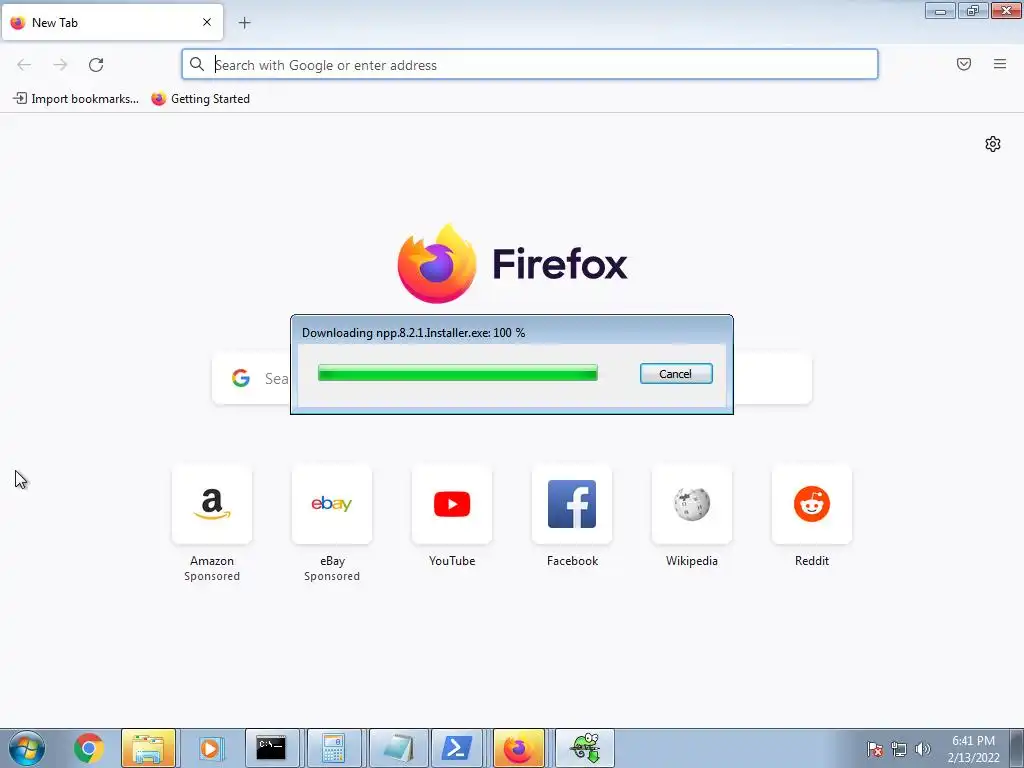Click the Firefox forward arrow button
This screenshot has width=1024, height=768.
pos(60,65)
